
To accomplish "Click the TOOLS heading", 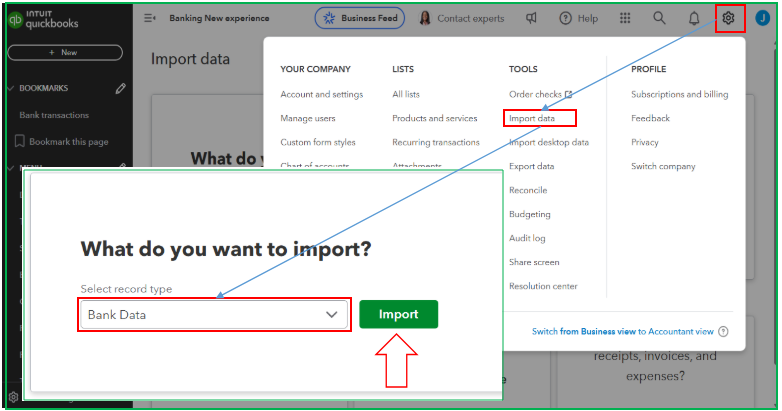I will pos(523,69).
